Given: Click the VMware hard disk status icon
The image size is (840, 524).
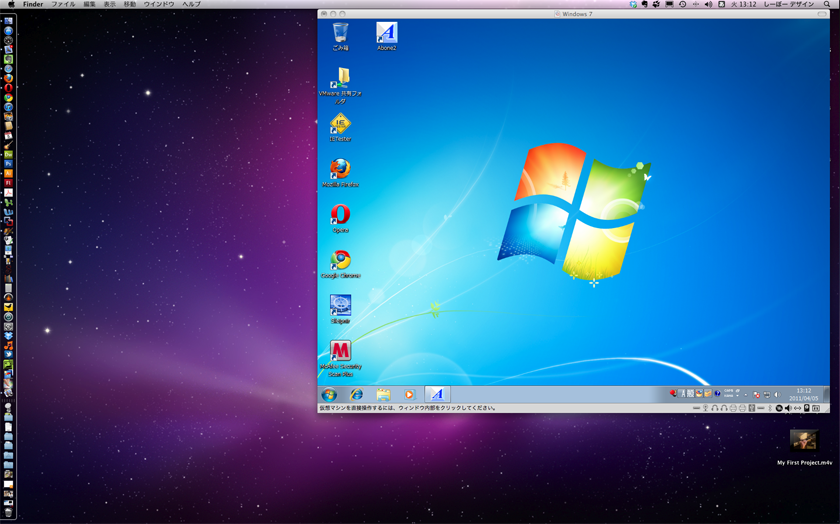Looking at the screenshot, I should [x=807, y=408].
